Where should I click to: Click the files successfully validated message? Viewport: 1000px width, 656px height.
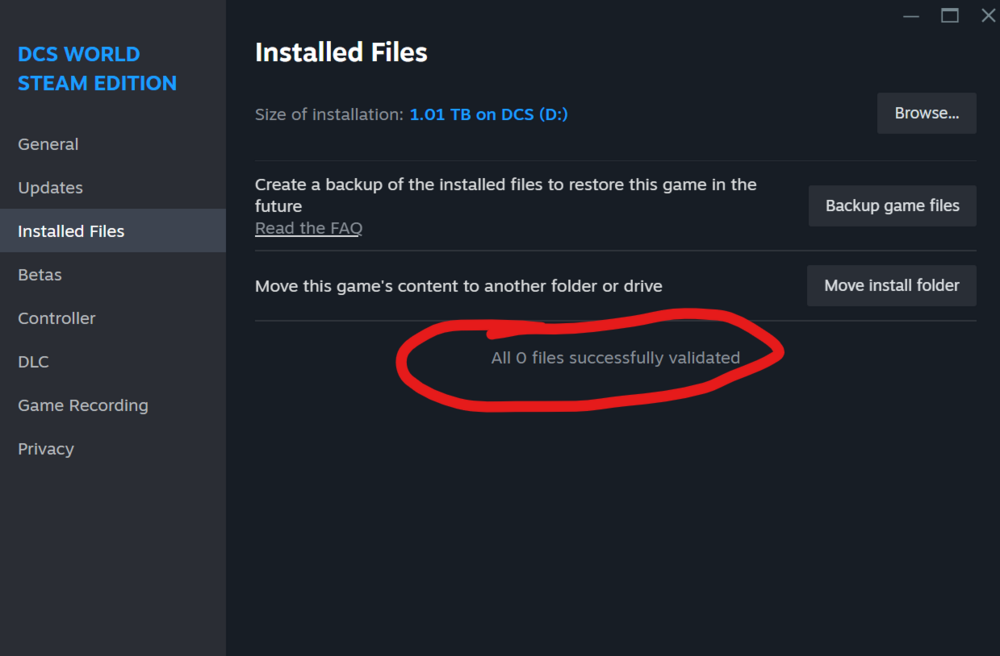point(615,358)
